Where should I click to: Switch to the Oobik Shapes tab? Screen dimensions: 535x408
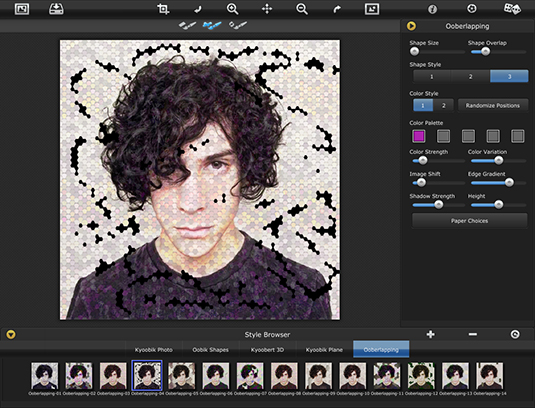tap(211, 350)
